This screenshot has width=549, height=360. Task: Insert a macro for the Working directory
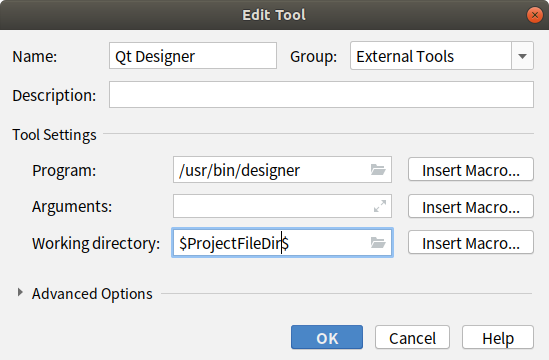pos(471,242)
